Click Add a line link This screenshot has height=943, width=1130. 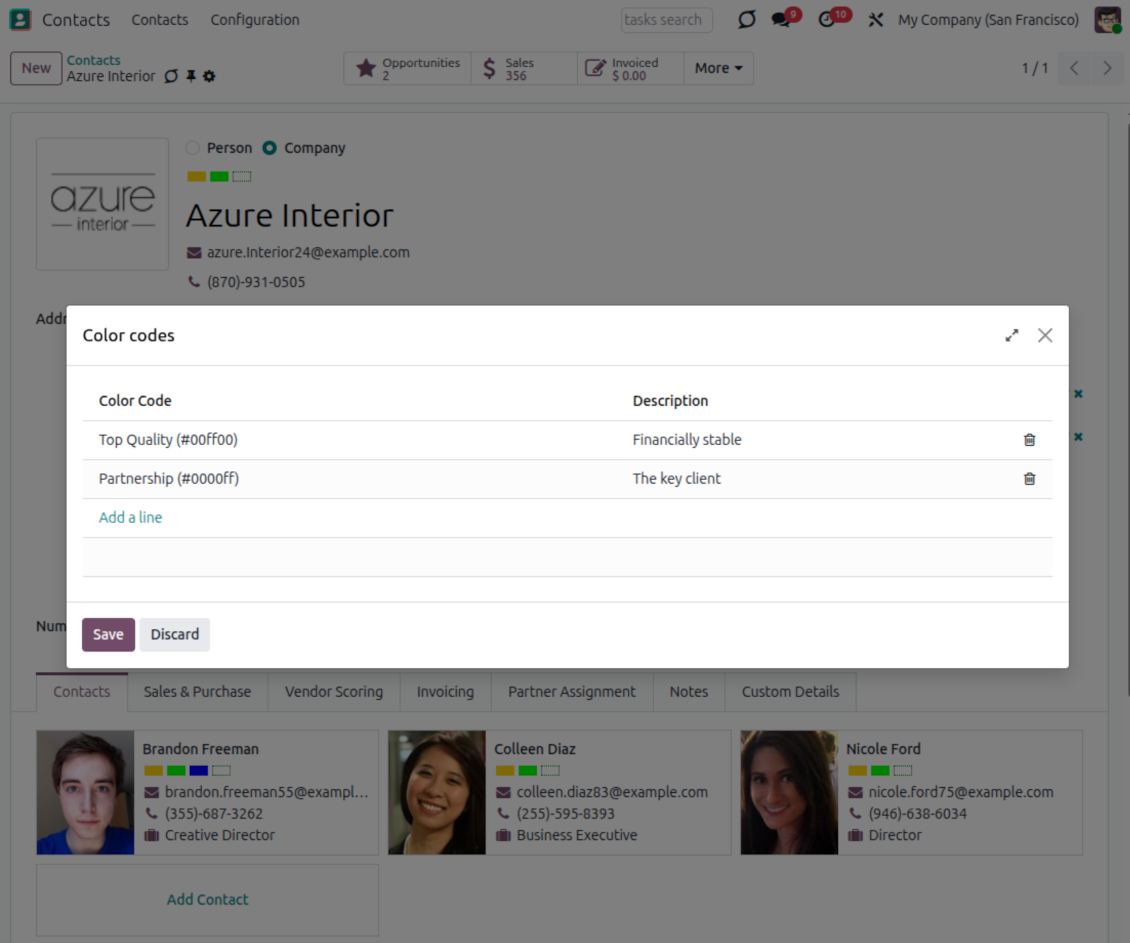pos(130,517)
